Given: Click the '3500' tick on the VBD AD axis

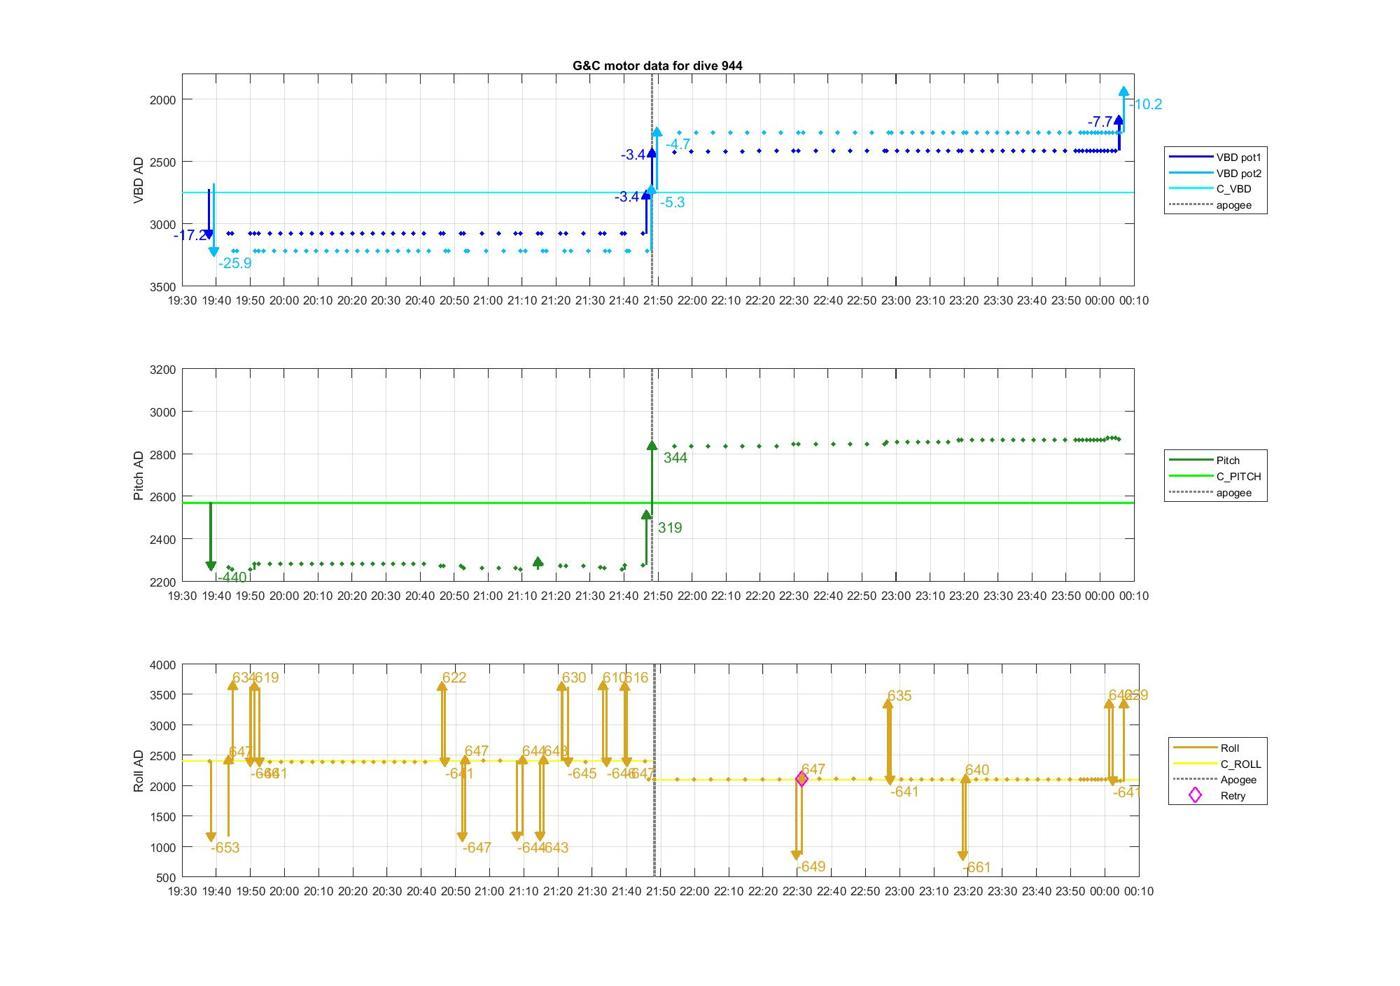Looking at the screenshot, I should (x=162, y=287).
